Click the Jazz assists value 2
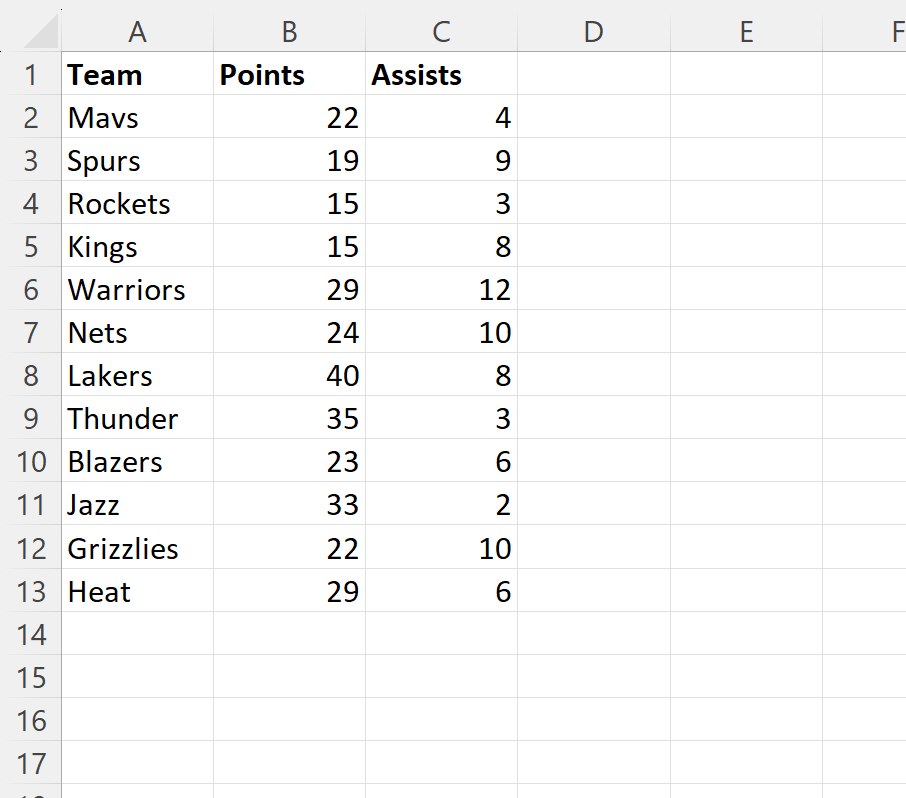 coord(441,505)
